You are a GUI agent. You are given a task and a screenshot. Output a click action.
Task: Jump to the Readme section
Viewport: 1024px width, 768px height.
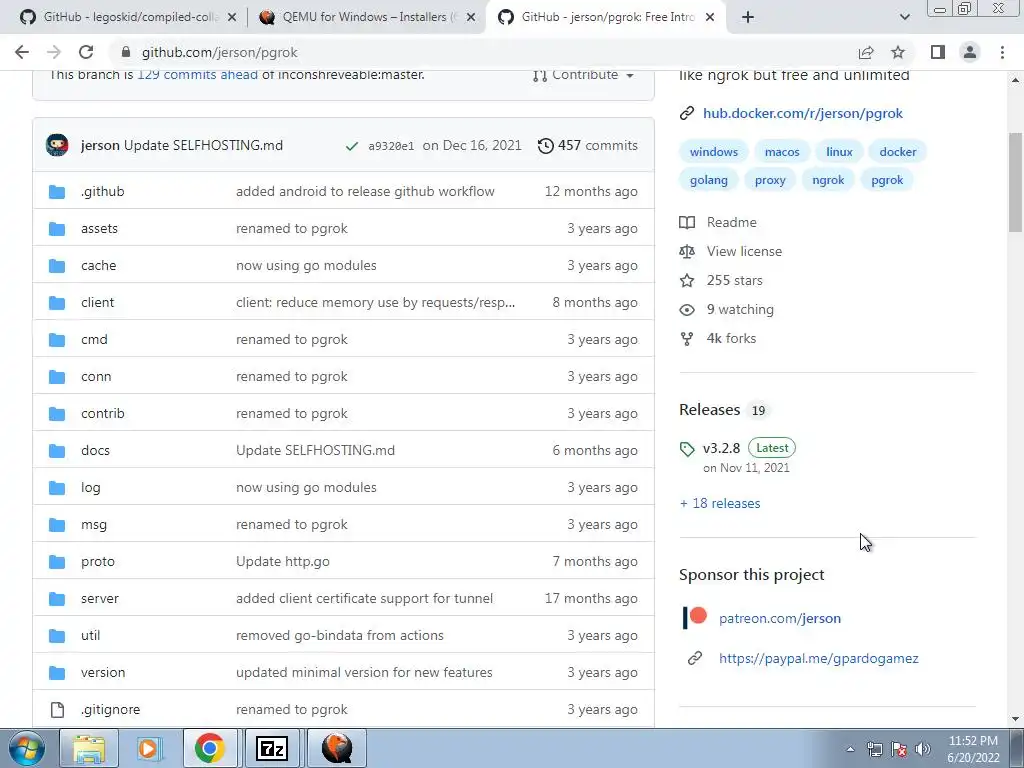pyautogui.click(x=731, y=222)
